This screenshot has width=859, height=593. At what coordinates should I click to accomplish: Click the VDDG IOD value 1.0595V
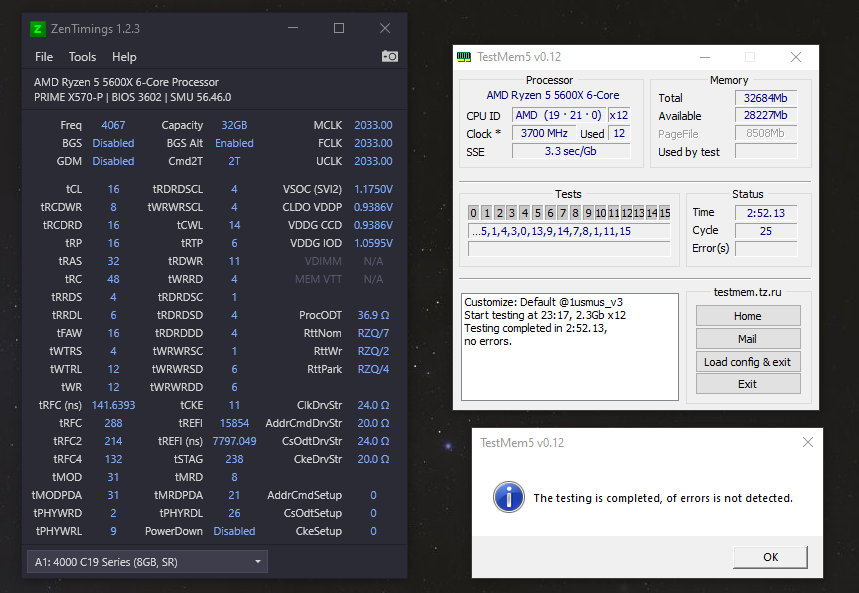373,243
